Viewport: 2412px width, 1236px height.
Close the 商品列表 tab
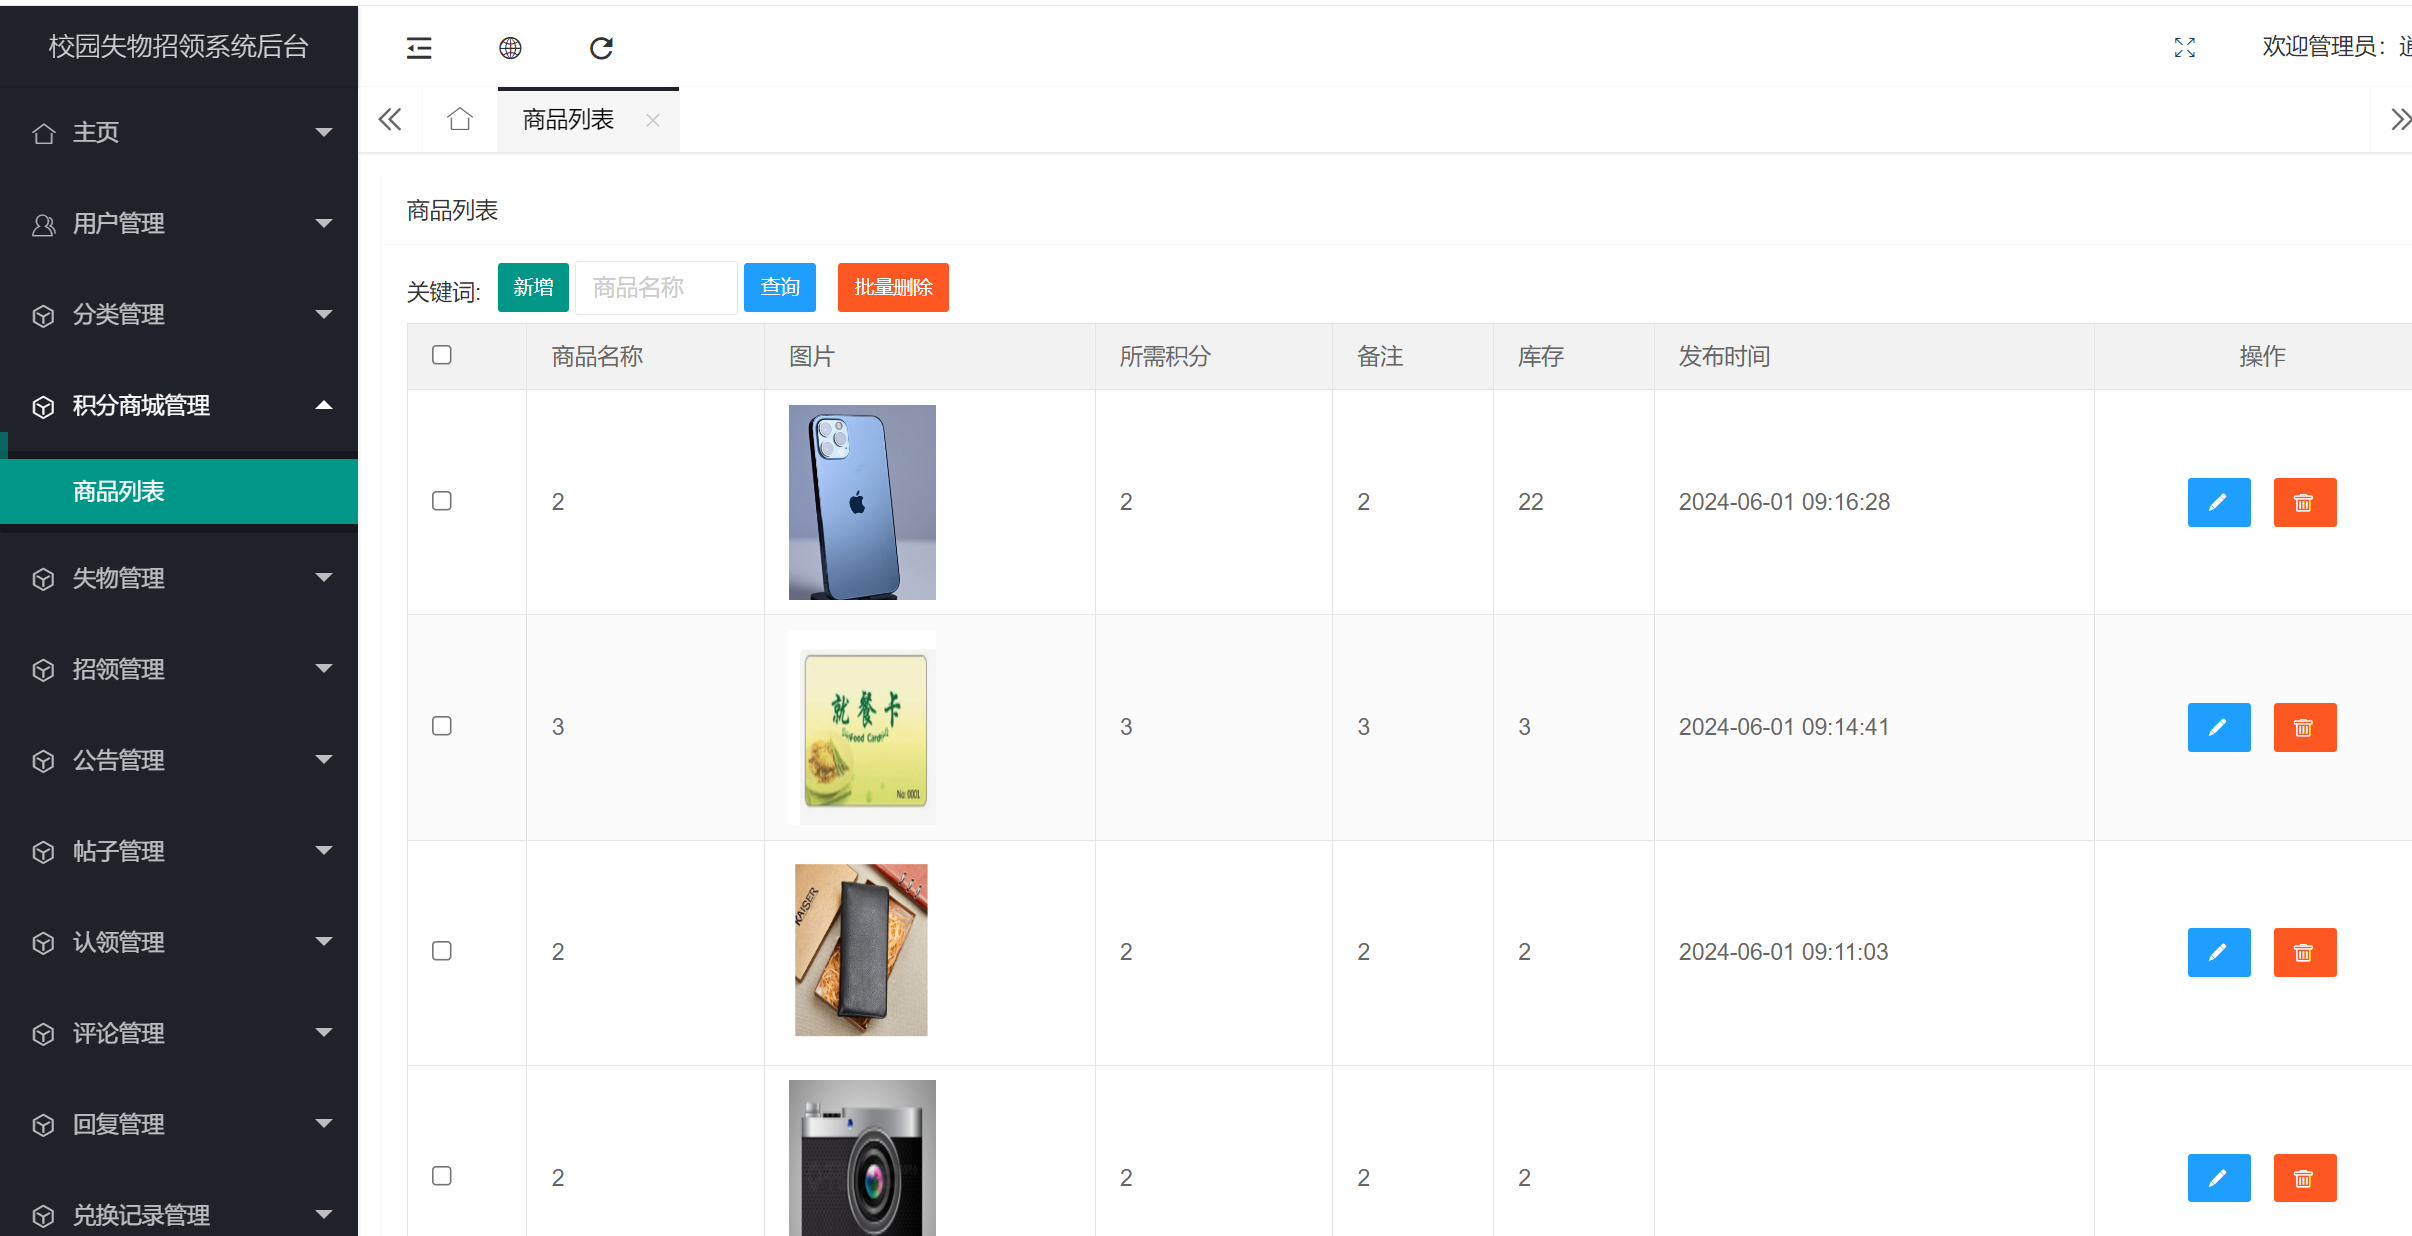pyautogui.click(x=653, y=120)
